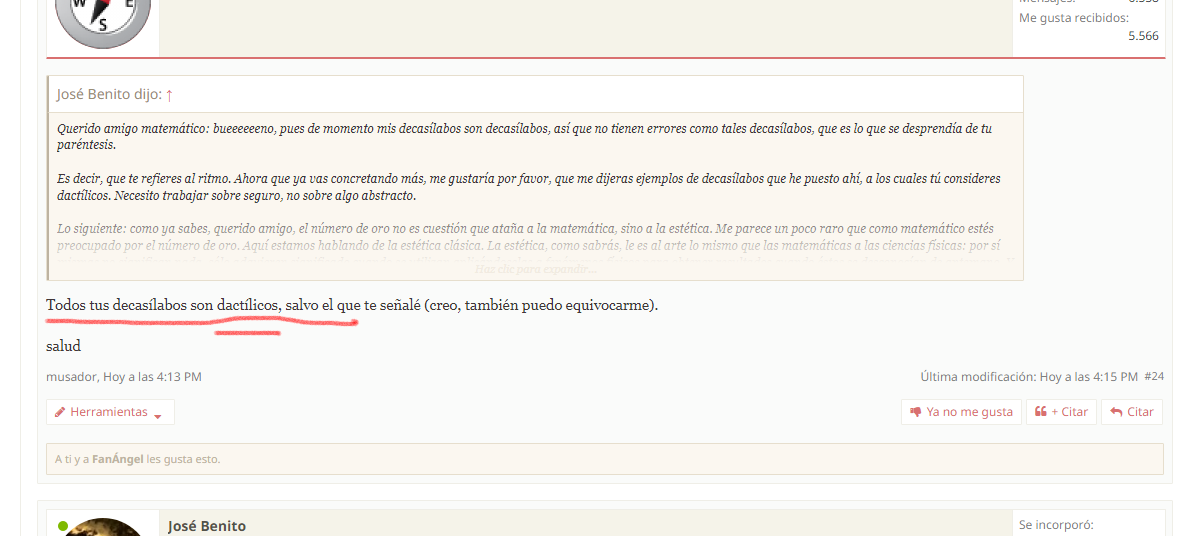
Task: Open the musador author profile link
Action: [71, 377]
